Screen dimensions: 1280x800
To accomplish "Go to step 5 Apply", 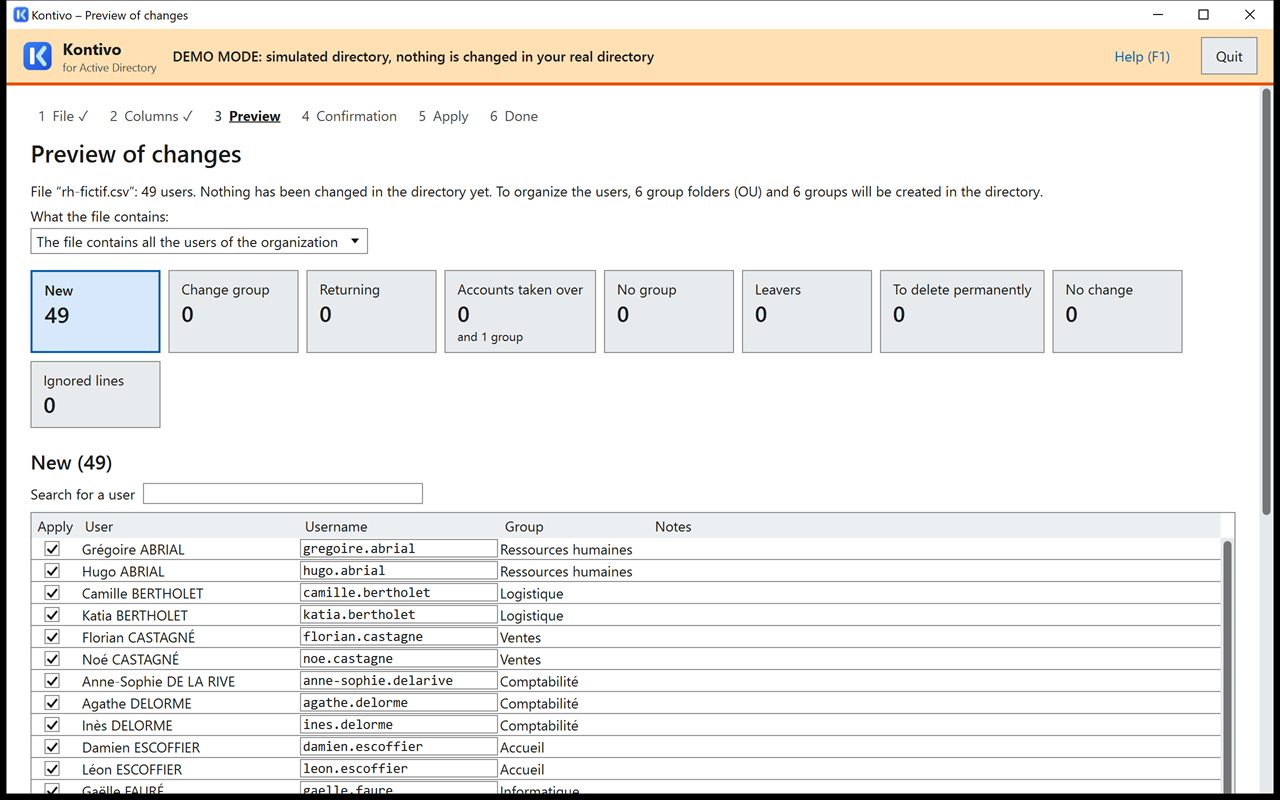I will (x=443, y=116).
